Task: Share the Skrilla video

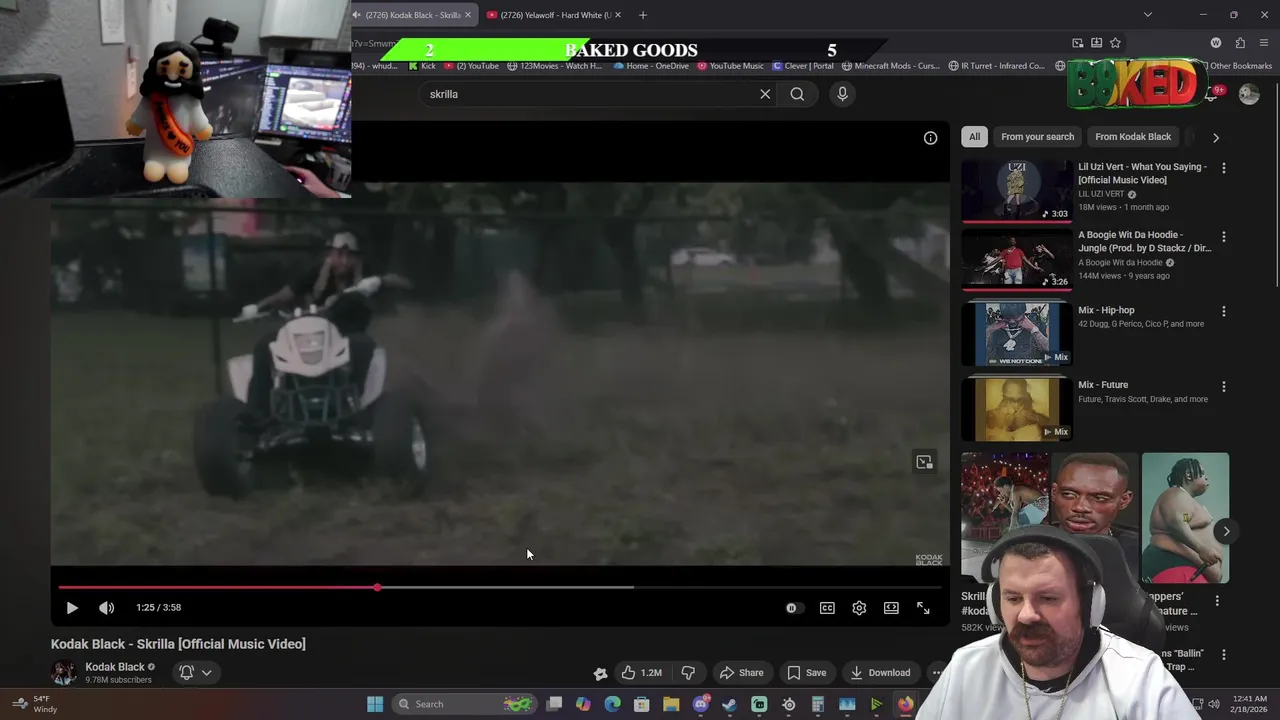Action: [x=741, y=673]
